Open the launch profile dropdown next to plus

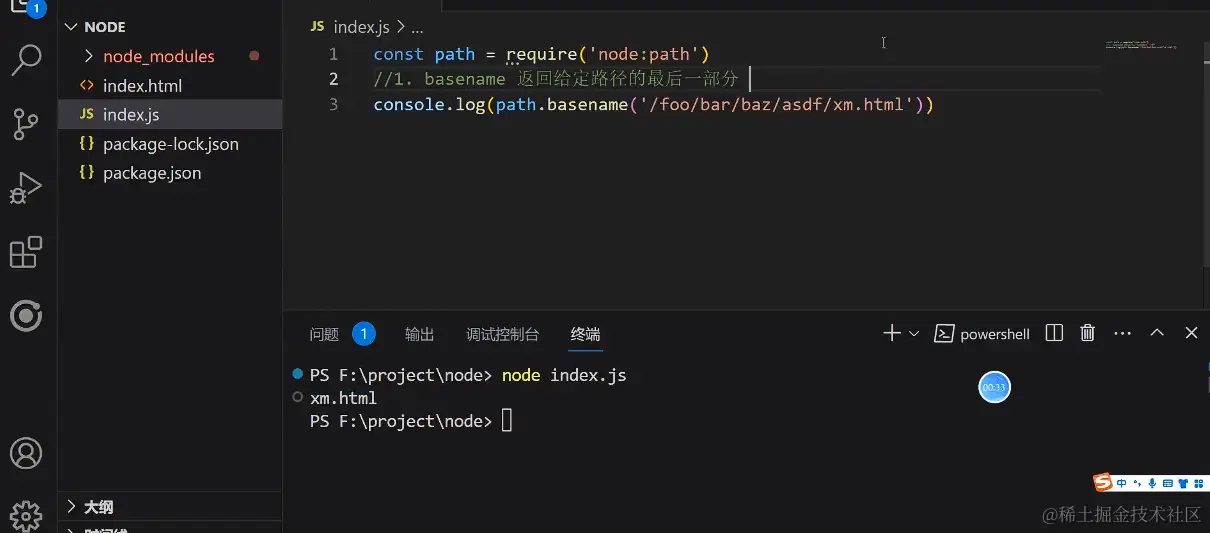(x=913, y=334)
